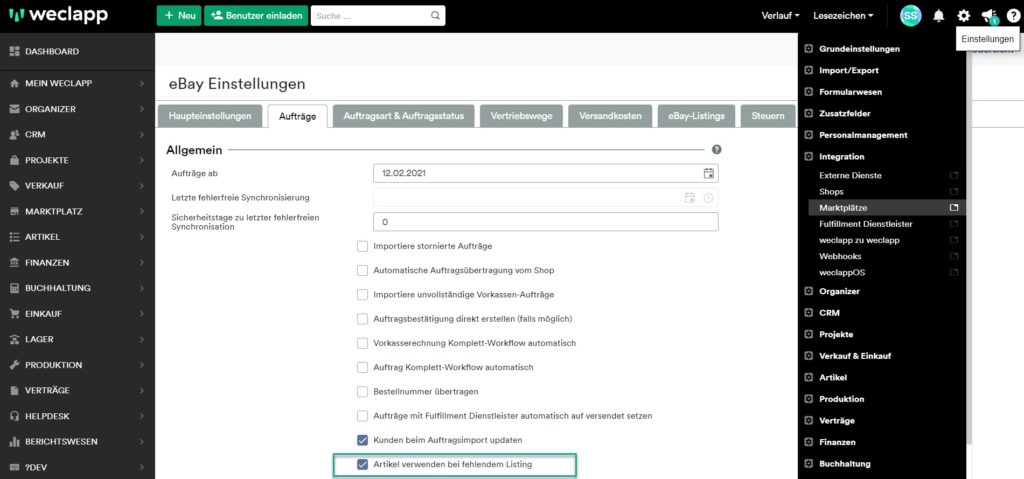Check Importiere unvollständige Vorkassen-Aufträge
This screenshot has height=479, width=1024.
[362, 295]
